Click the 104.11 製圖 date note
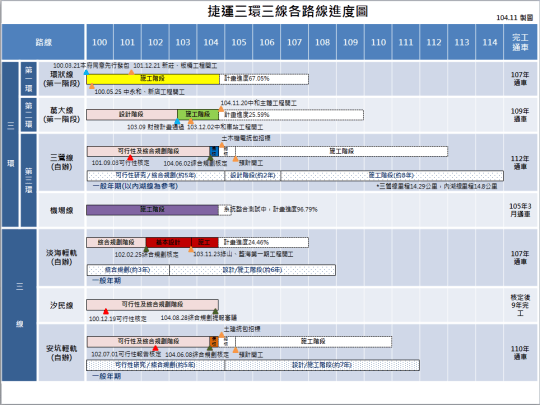This screenshot has height=405, width=540. point(515,18)
